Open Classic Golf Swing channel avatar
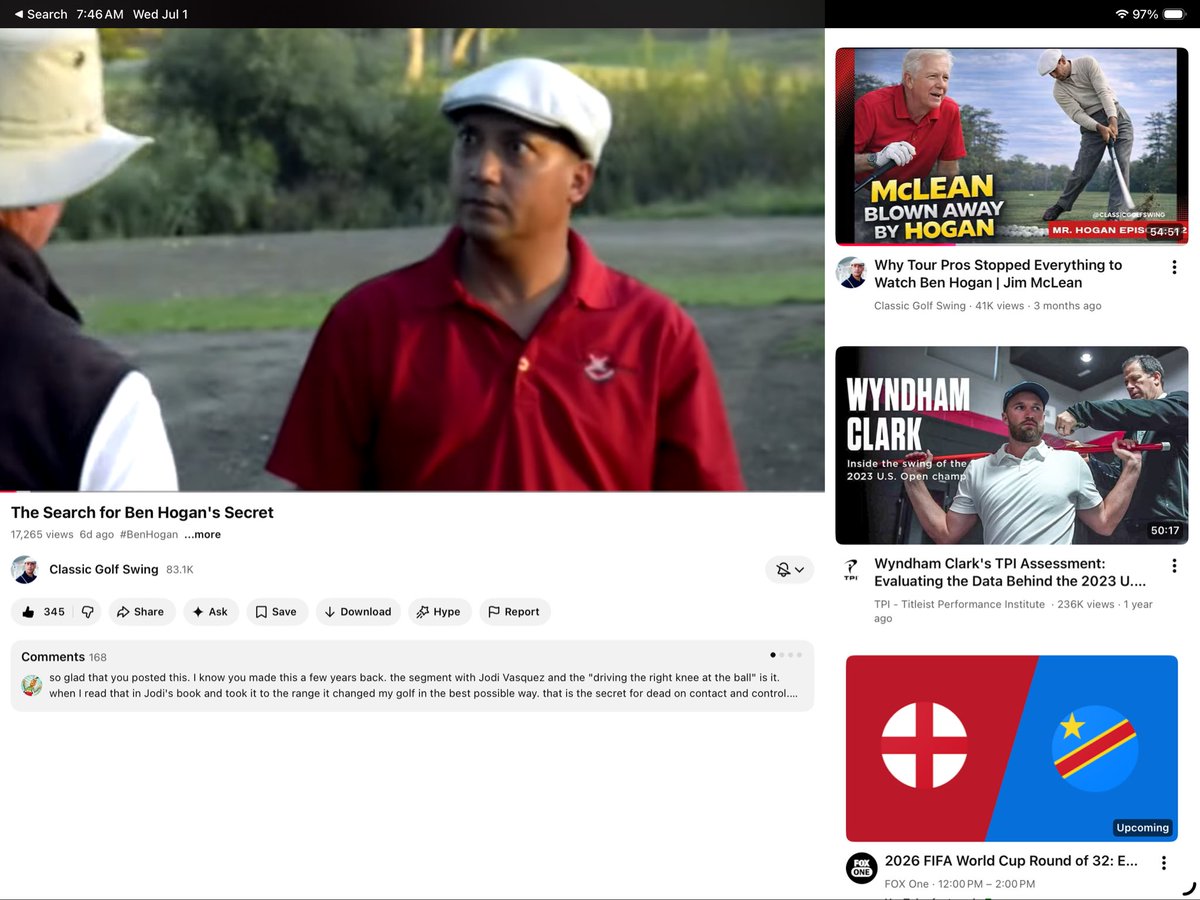1200x900 pixels. pos(25,569)
